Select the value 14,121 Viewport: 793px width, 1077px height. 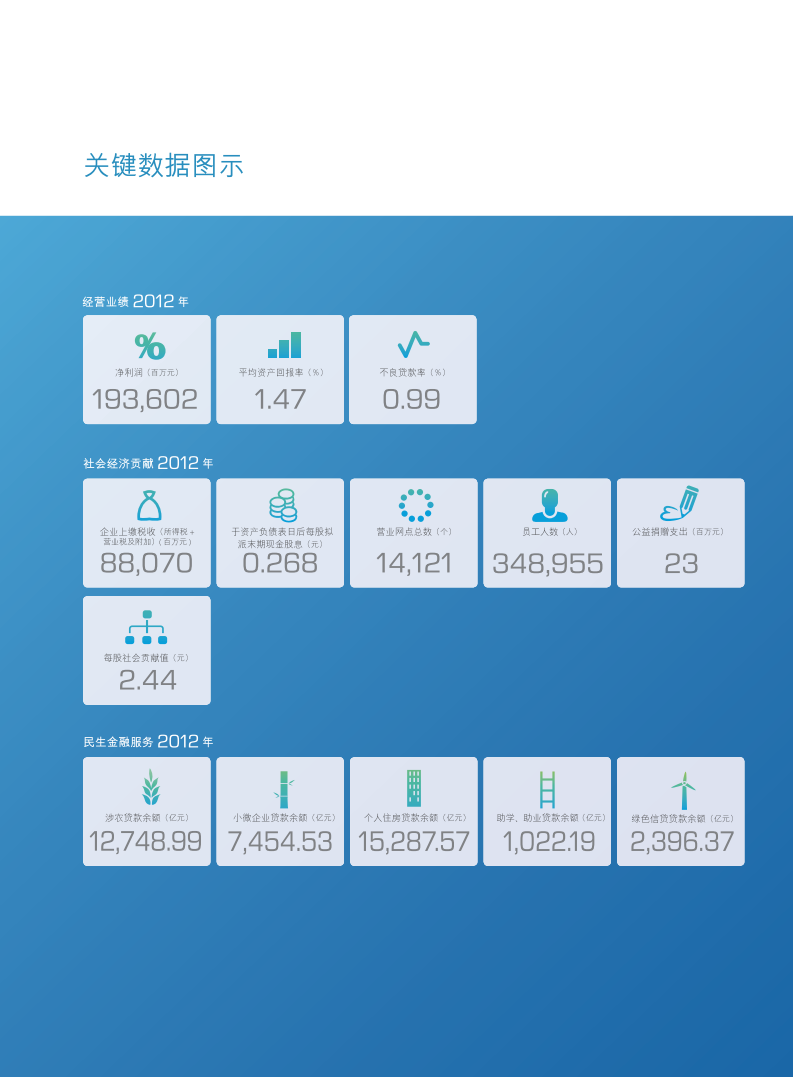coord(413,564)
